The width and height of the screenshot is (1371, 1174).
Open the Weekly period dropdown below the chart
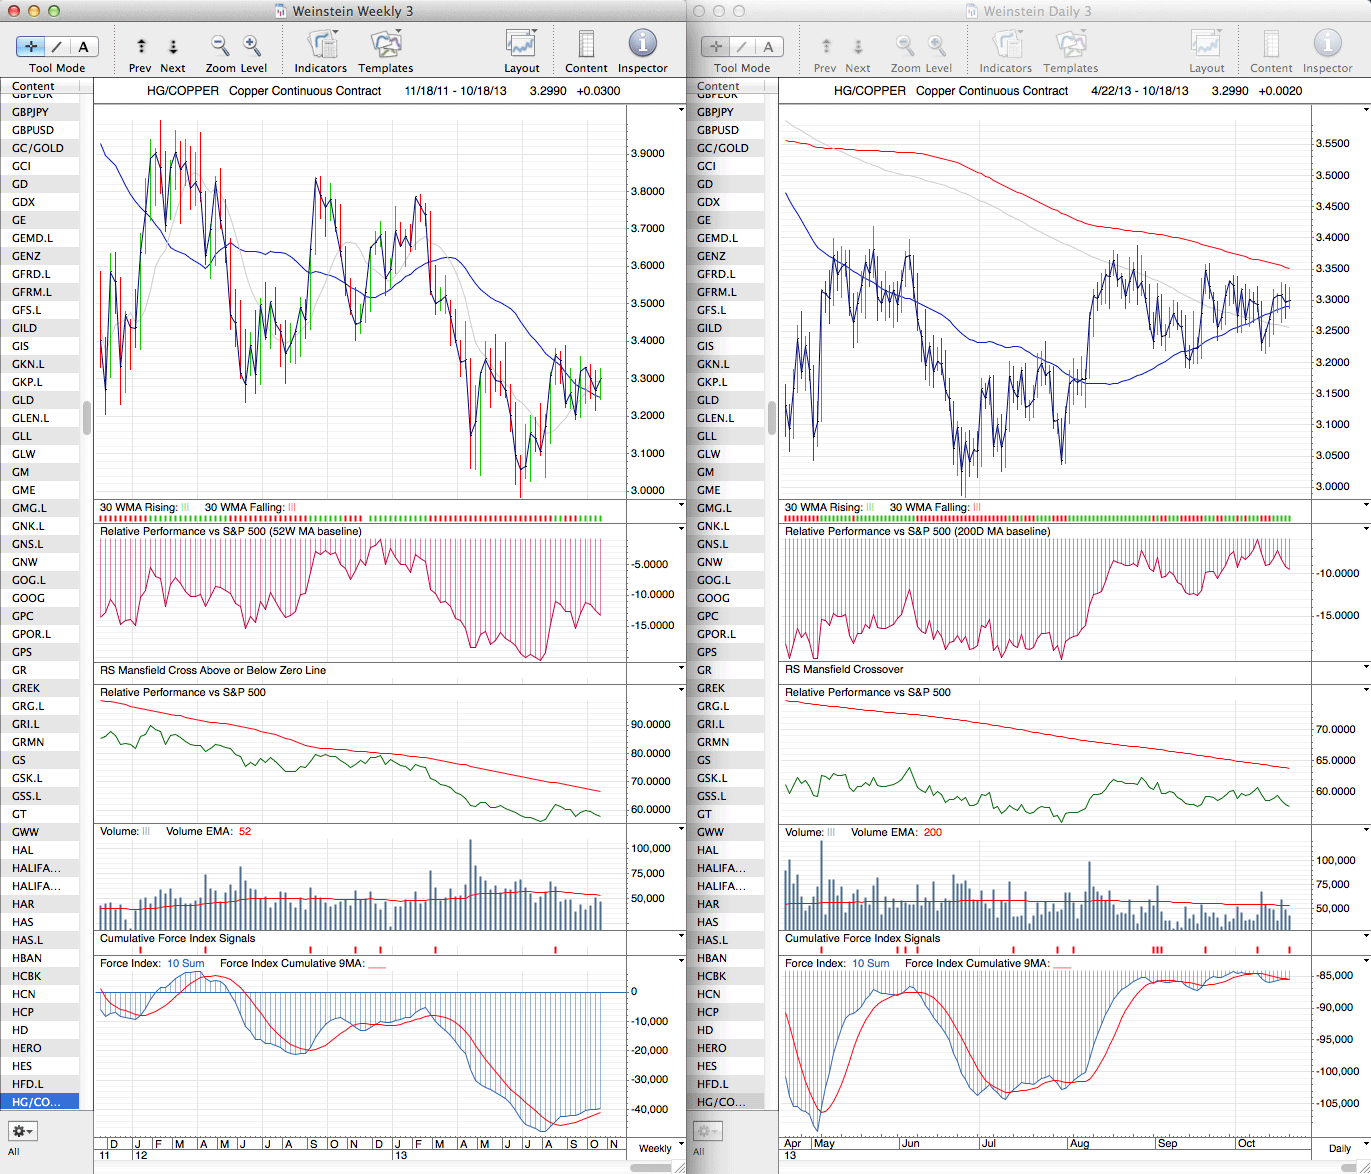point(661,1148)
